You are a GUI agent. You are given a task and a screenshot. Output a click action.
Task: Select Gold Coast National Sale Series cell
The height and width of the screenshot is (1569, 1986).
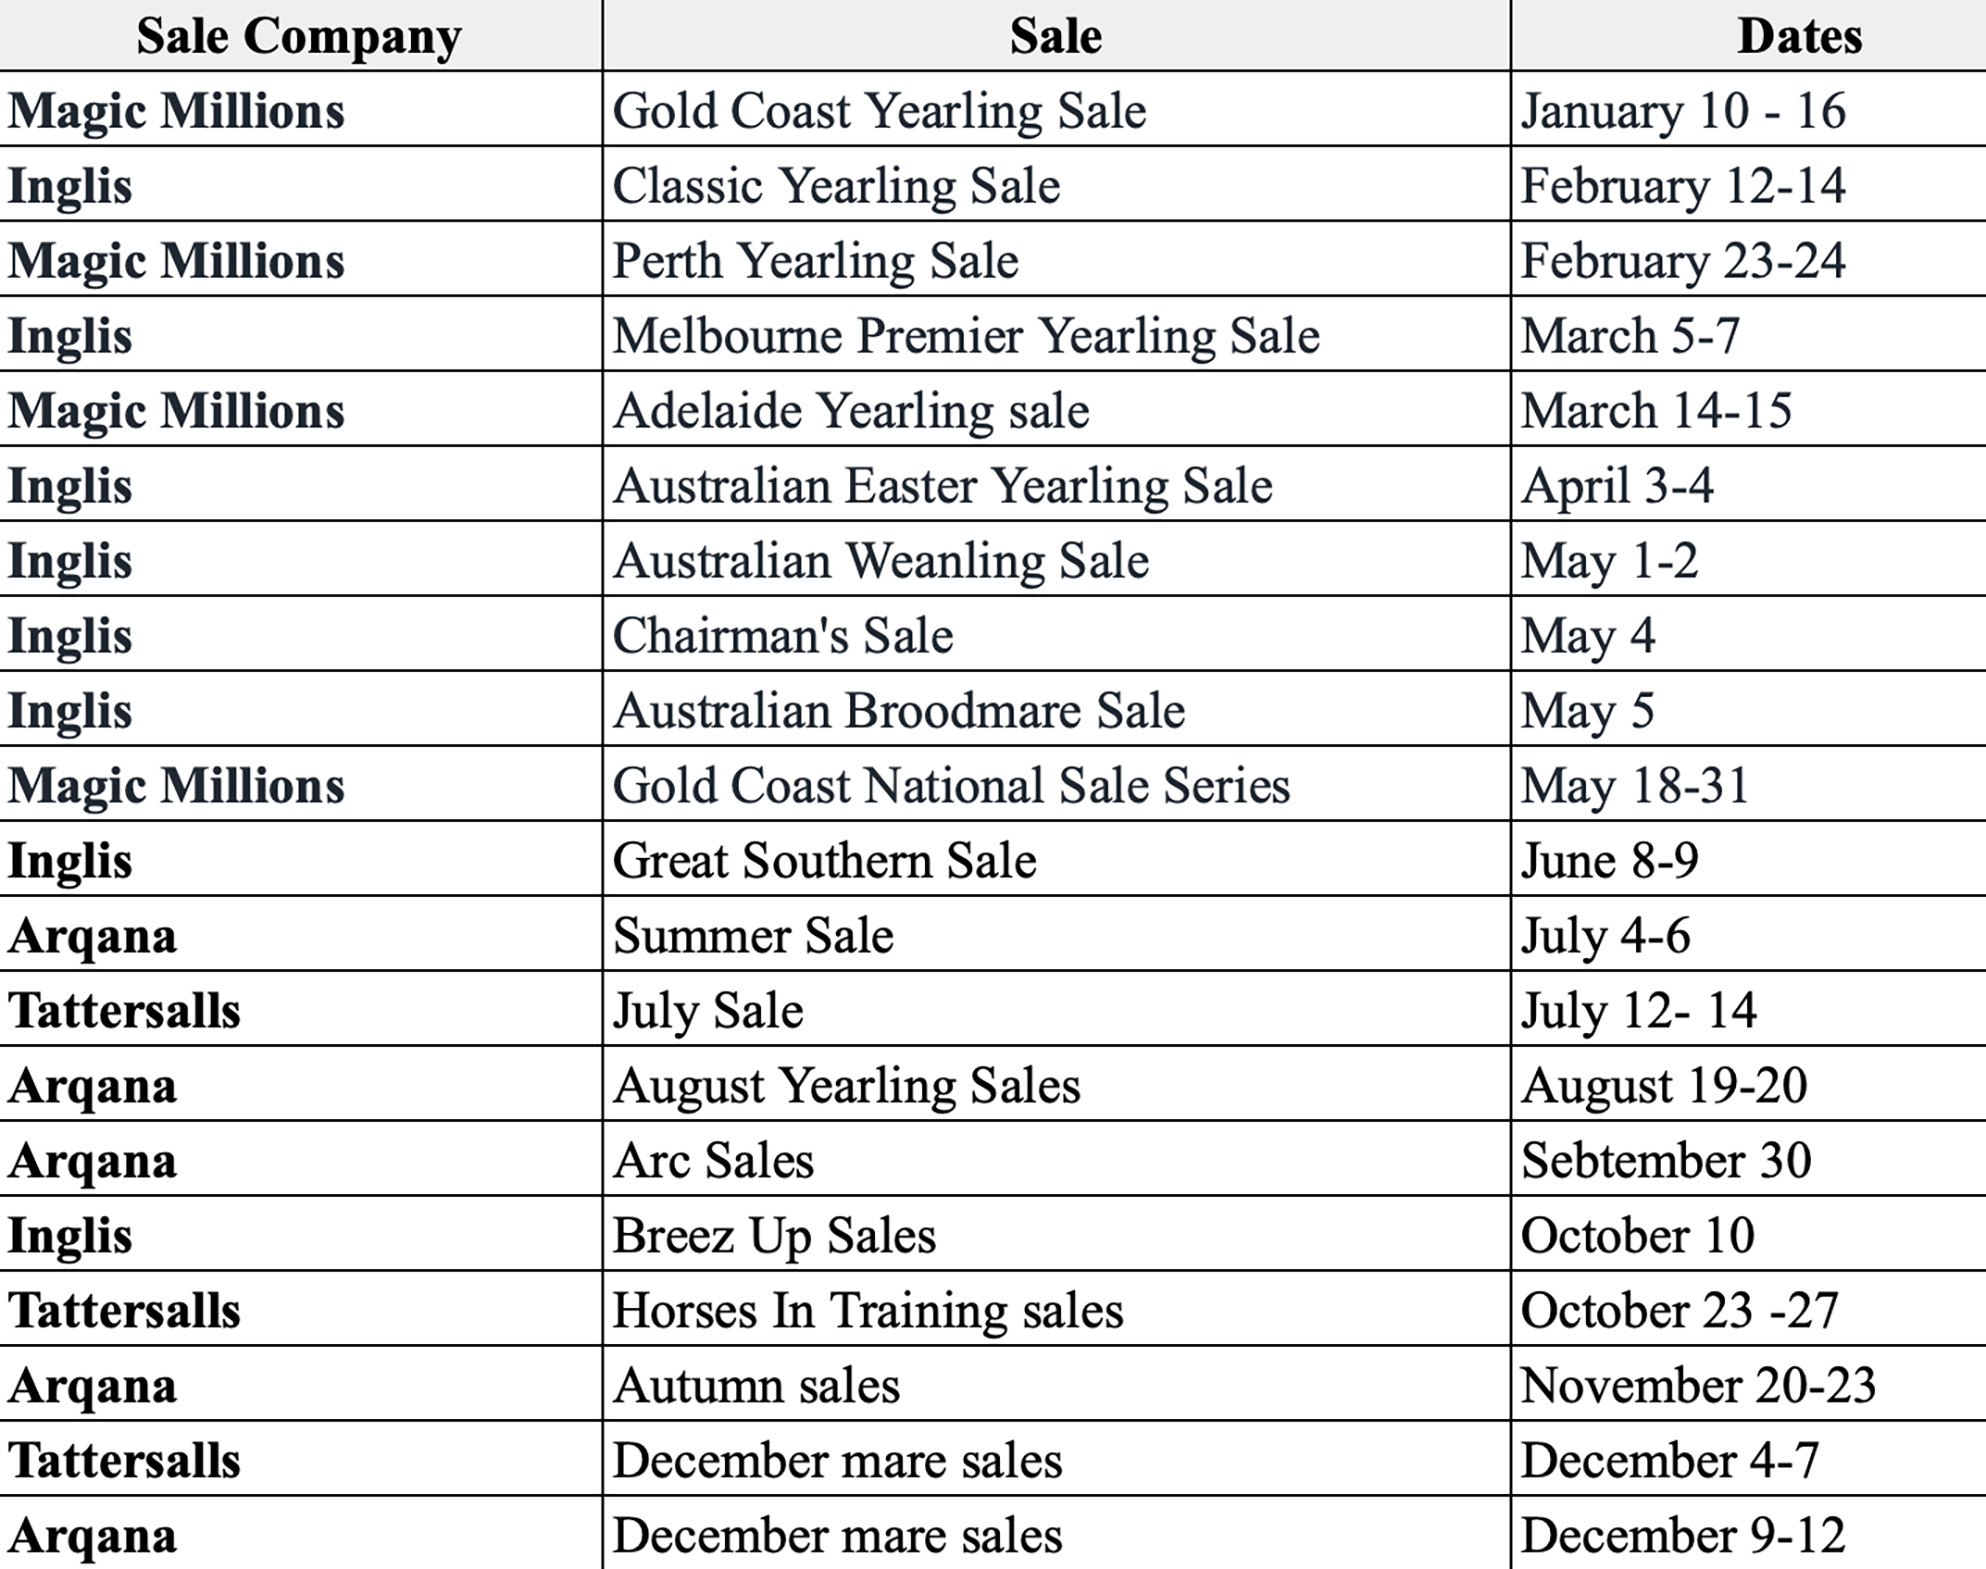pyautogui.click(x=1056, y=784)
